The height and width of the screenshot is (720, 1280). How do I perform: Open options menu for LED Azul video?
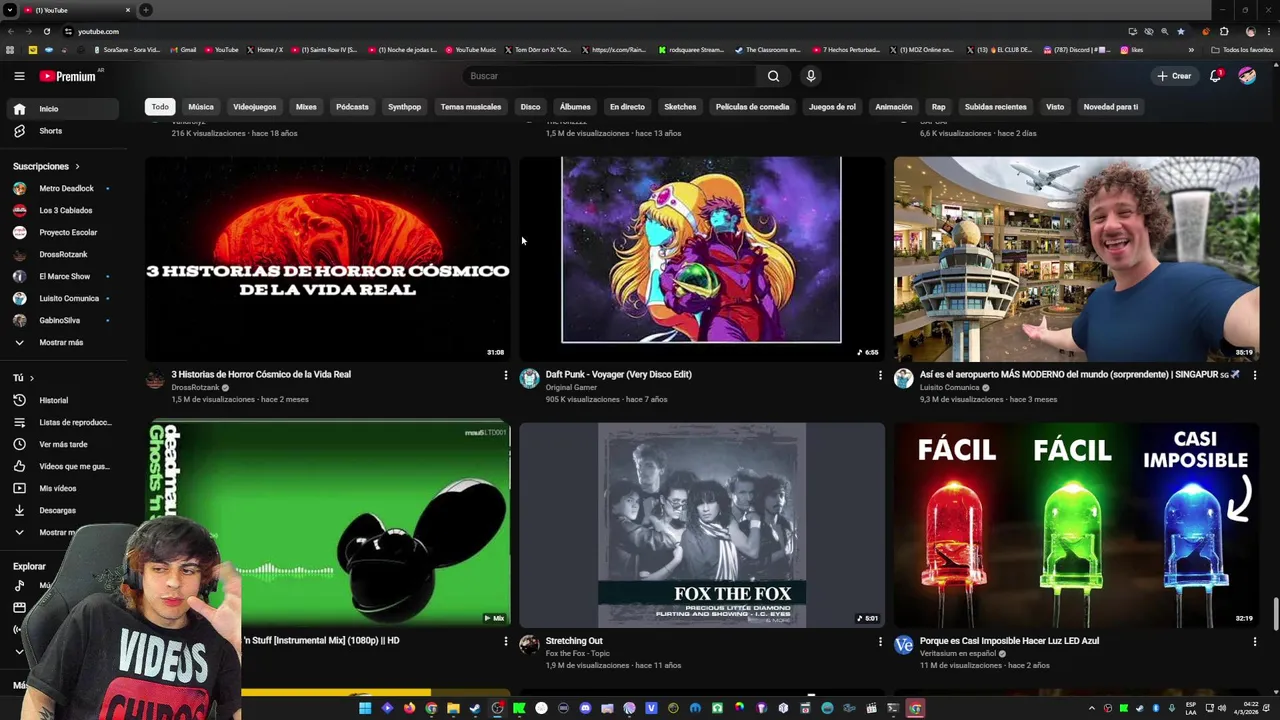(x=1254, y=641)
